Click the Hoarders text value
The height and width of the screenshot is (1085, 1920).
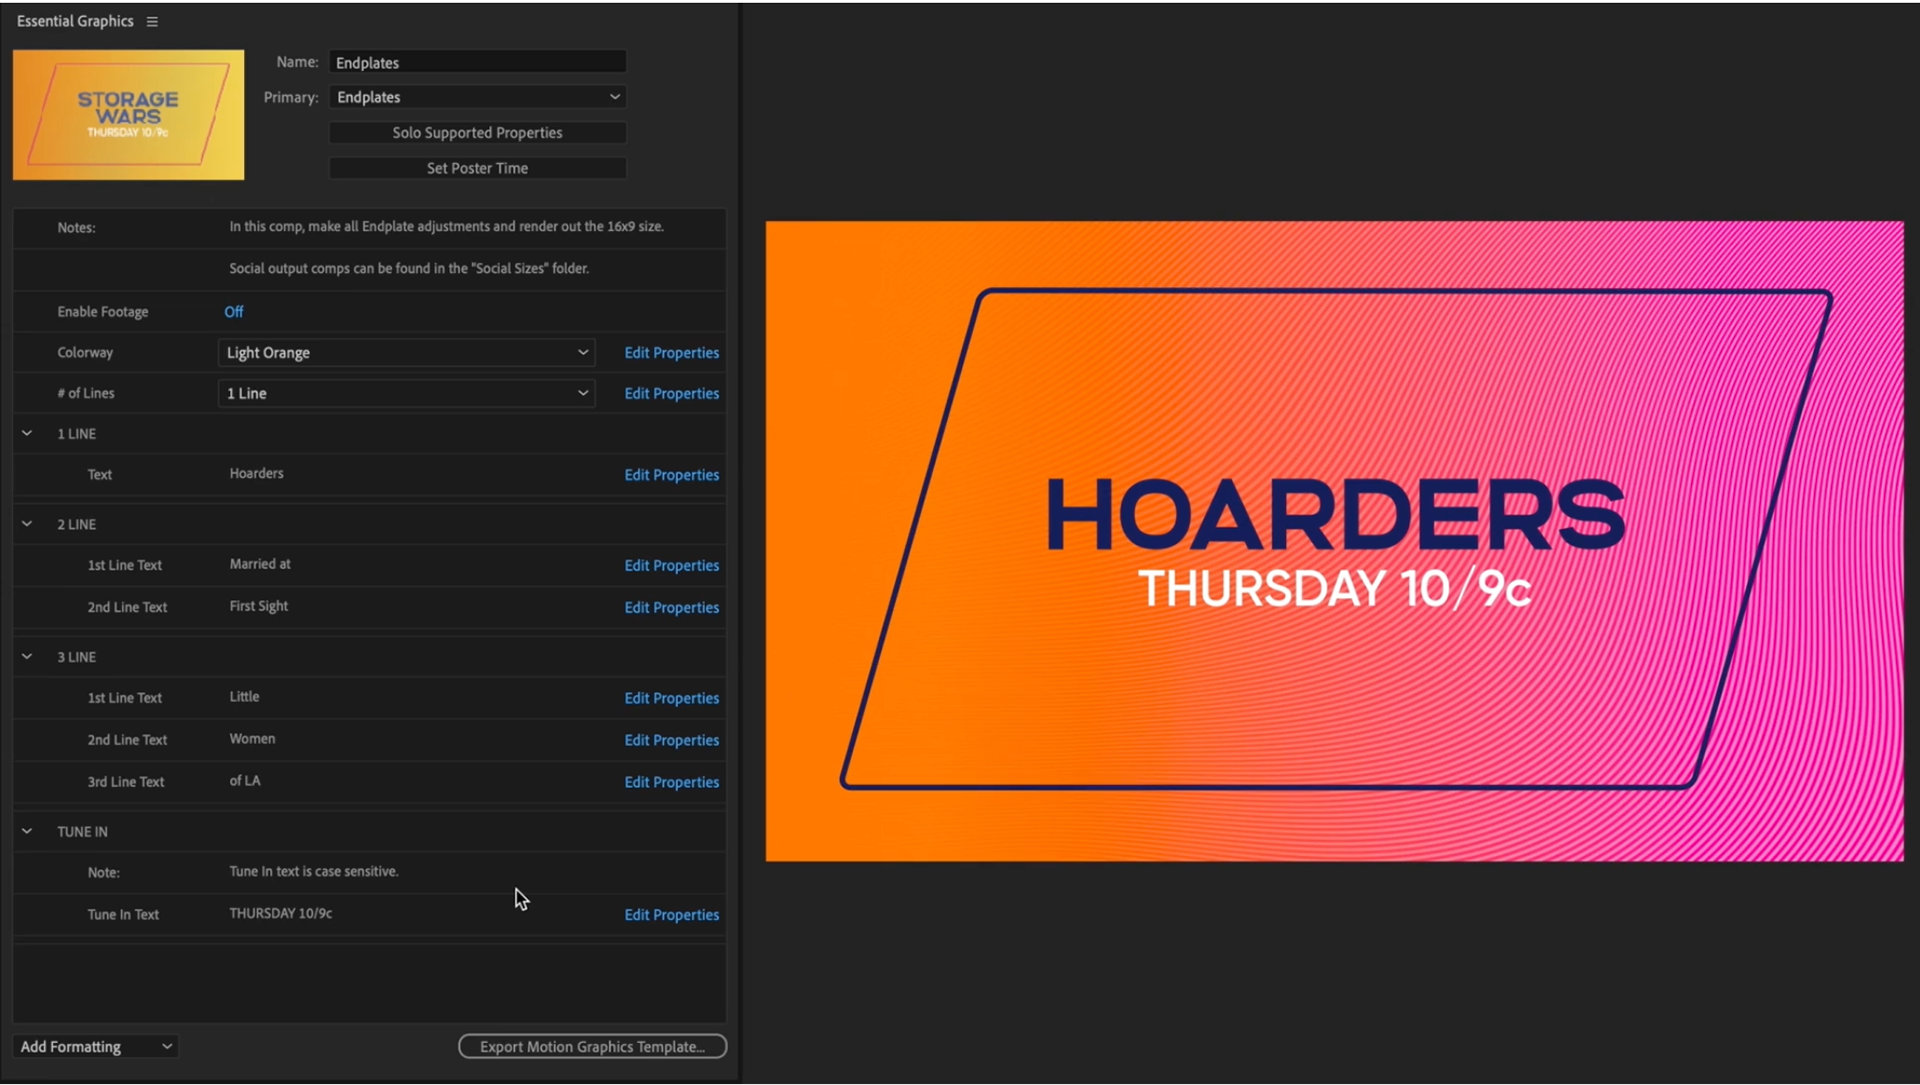pos(256,473)
